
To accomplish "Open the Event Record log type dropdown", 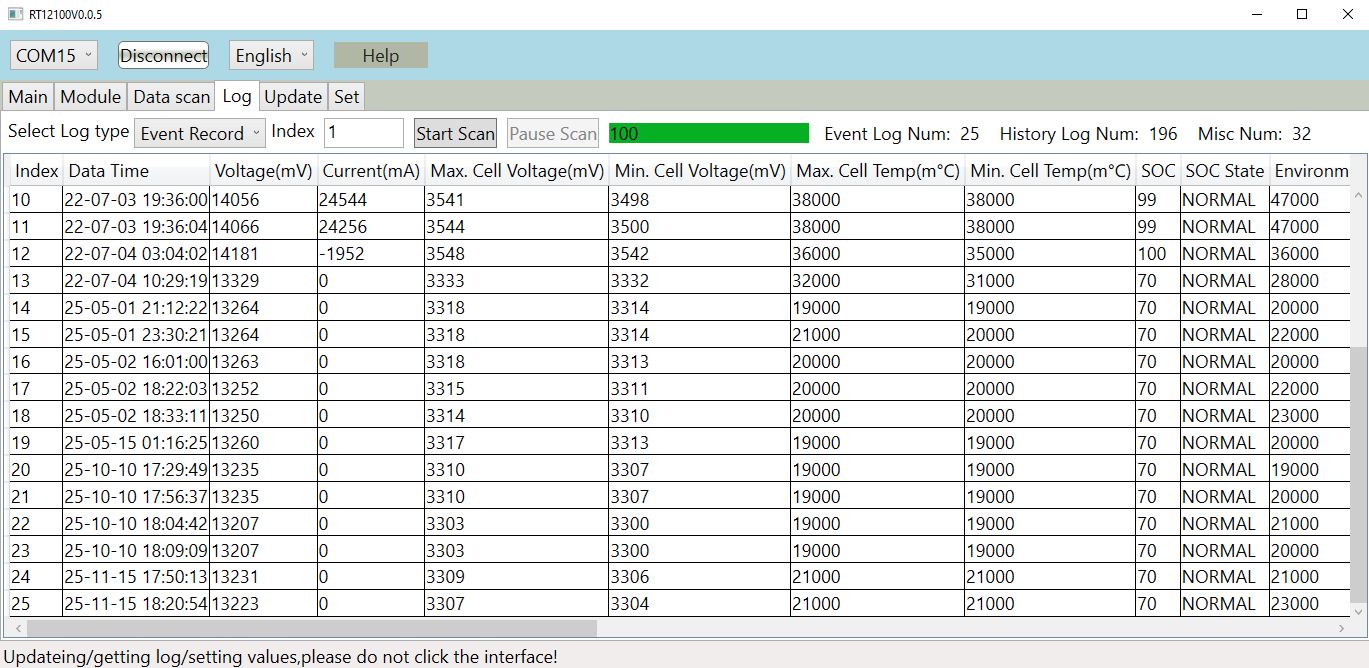I will point(199,133).
